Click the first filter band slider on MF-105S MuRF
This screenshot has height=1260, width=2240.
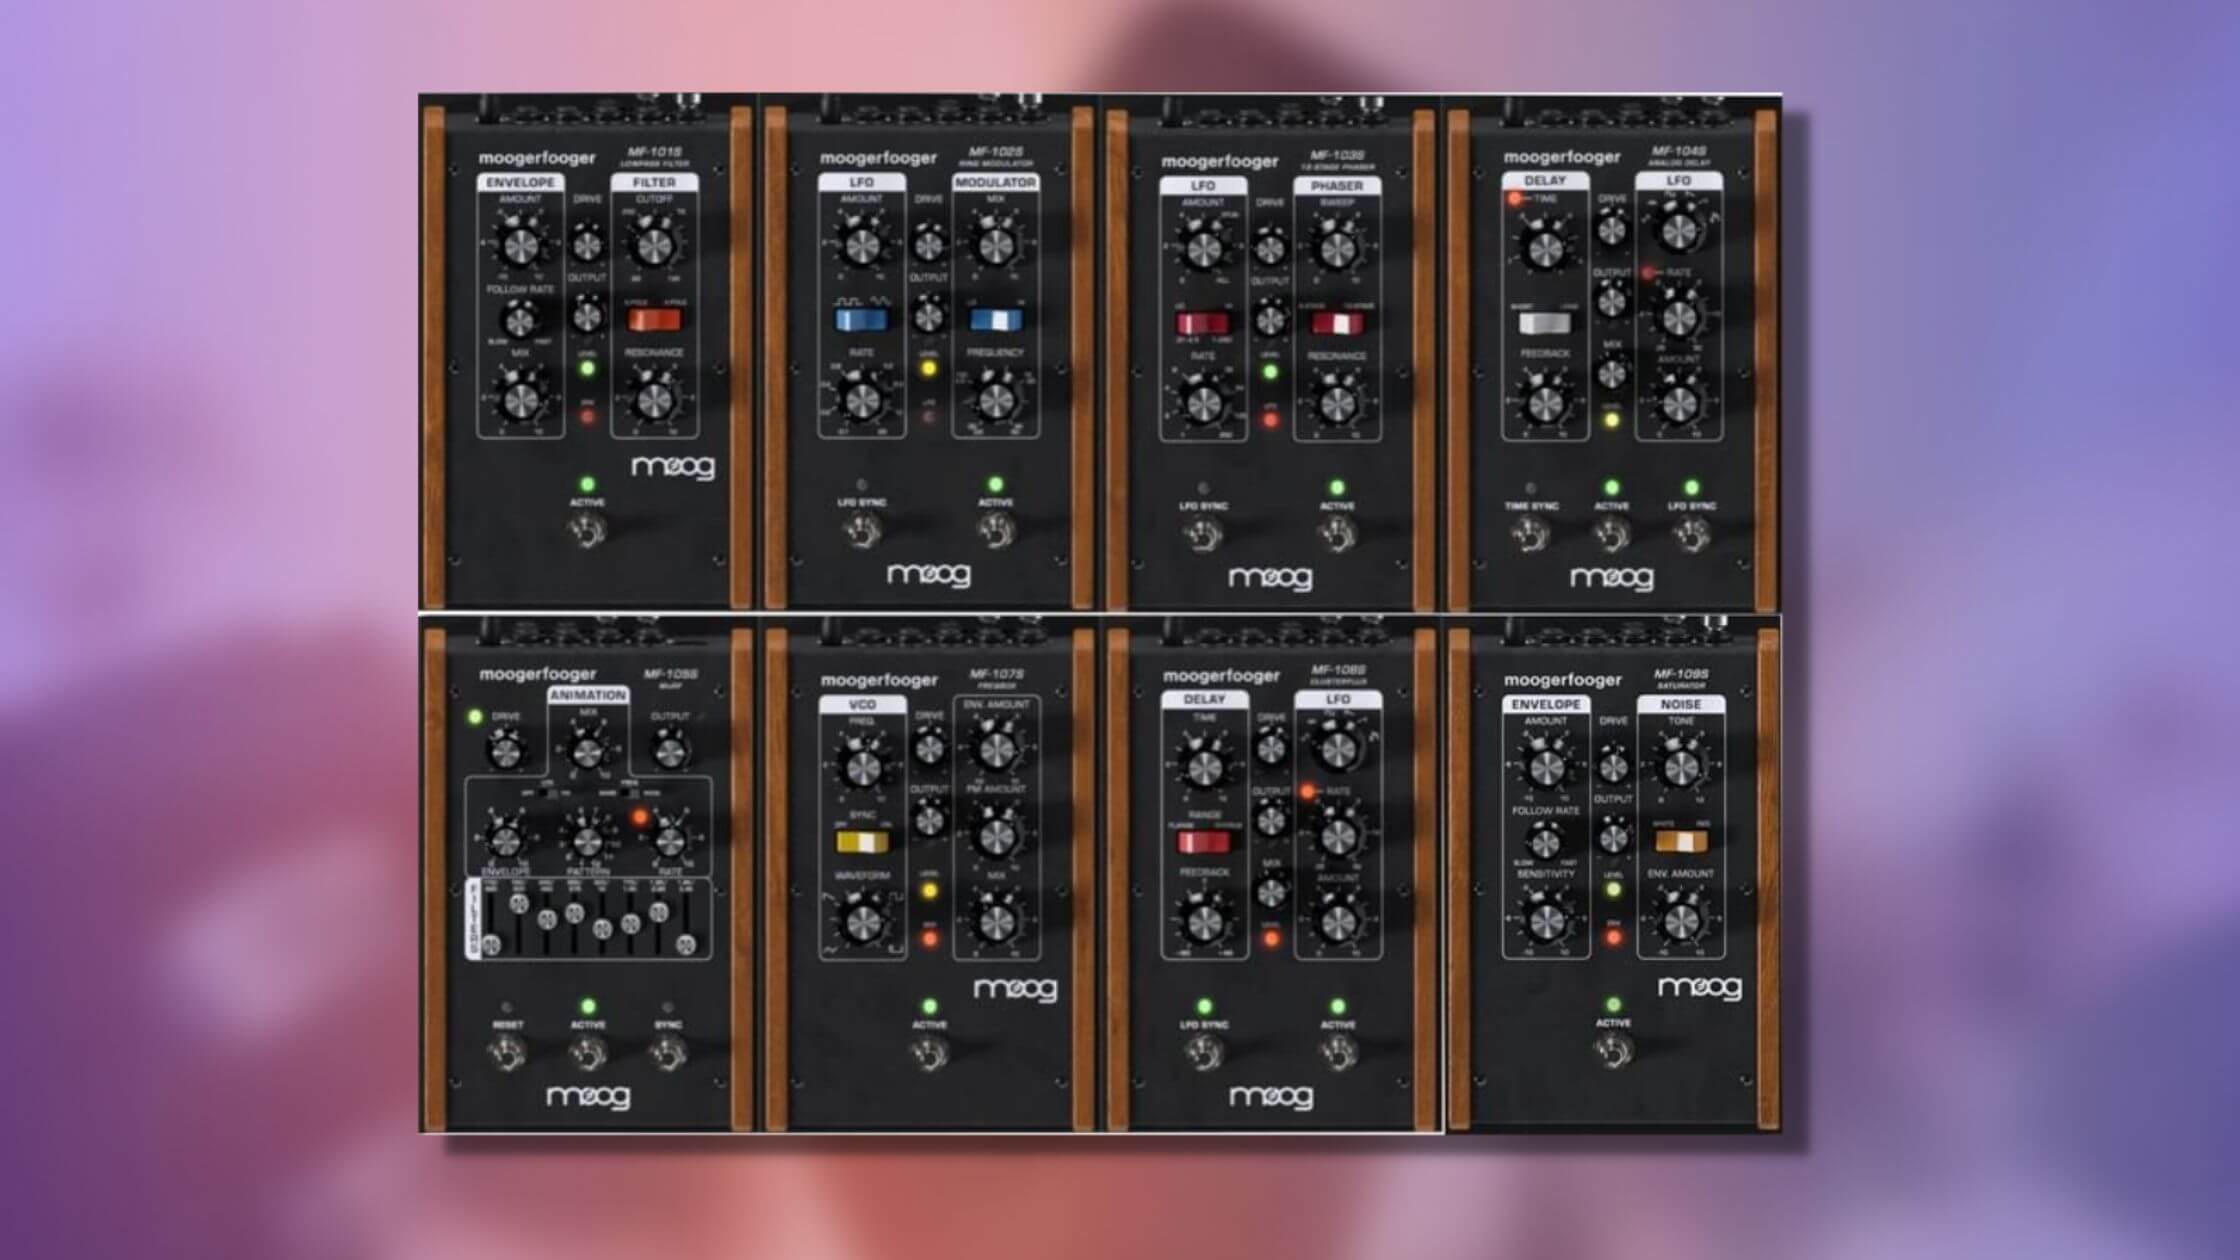[x=491, y=944]
